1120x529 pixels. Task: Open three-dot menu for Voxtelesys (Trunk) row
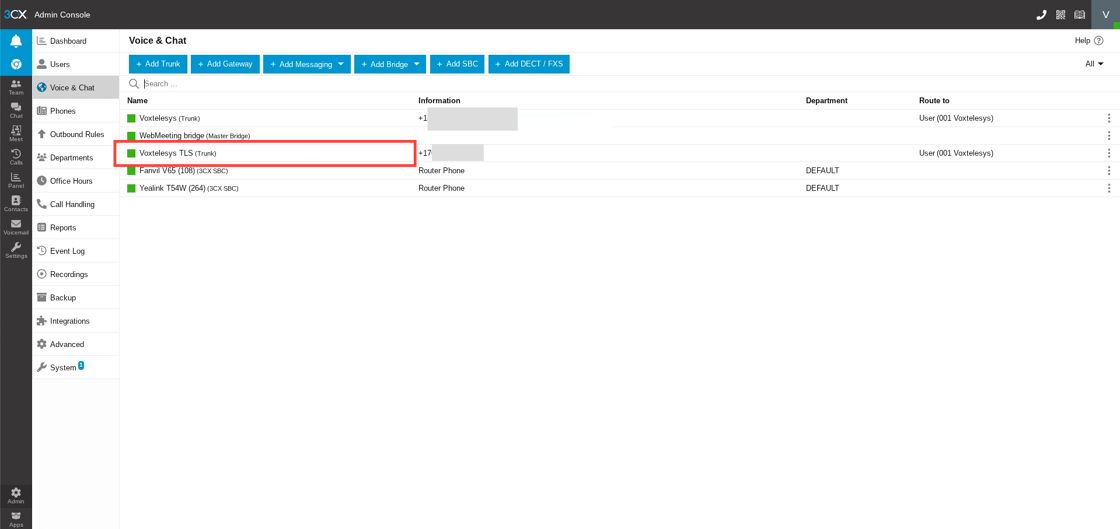tap(1109, 118)
